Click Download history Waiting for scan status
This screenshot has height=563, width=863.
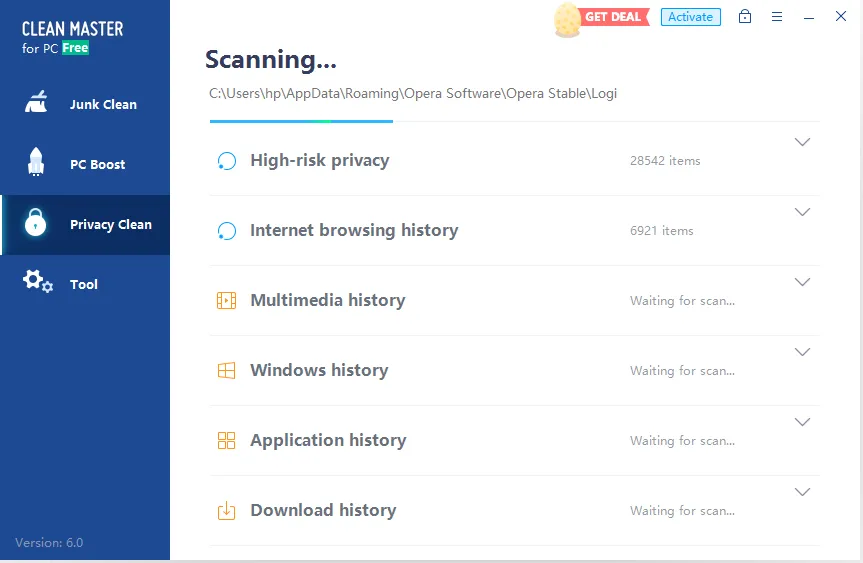(682, 510)
